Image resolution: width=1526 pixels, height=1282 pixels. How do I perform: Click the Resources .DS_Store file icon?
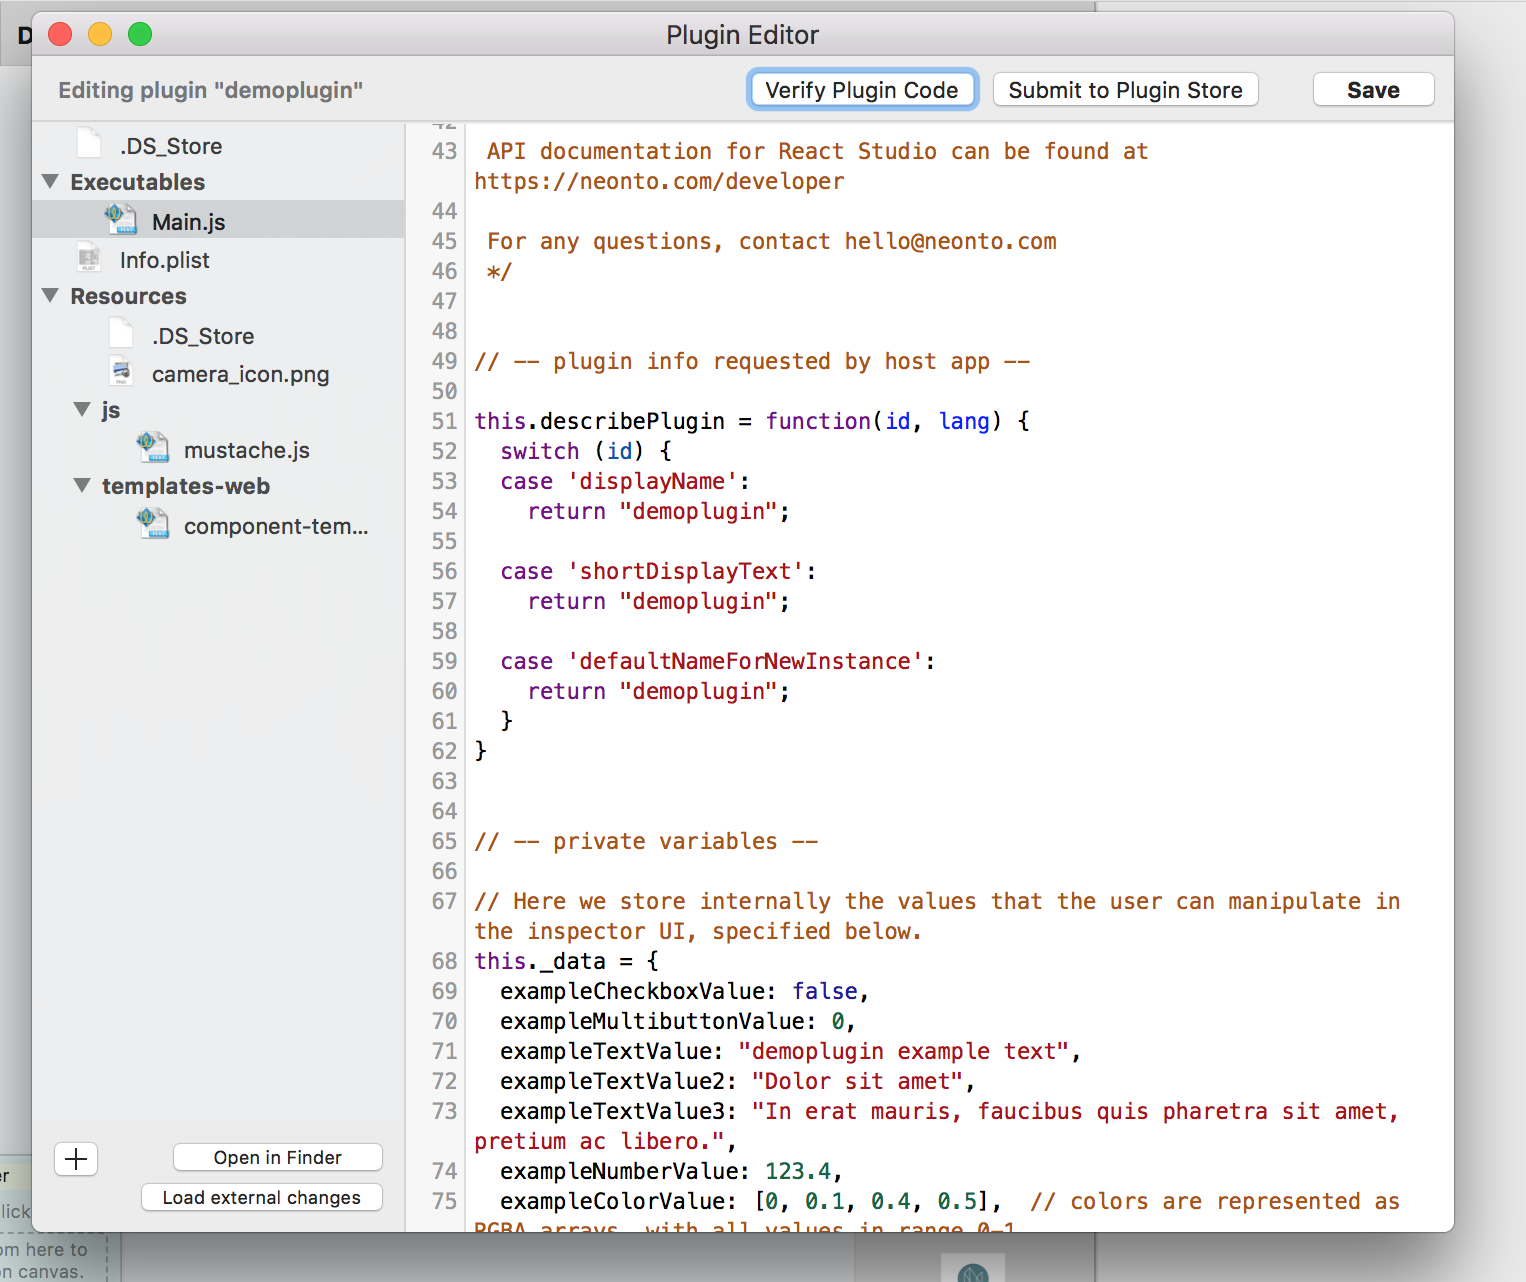point(121,334)
